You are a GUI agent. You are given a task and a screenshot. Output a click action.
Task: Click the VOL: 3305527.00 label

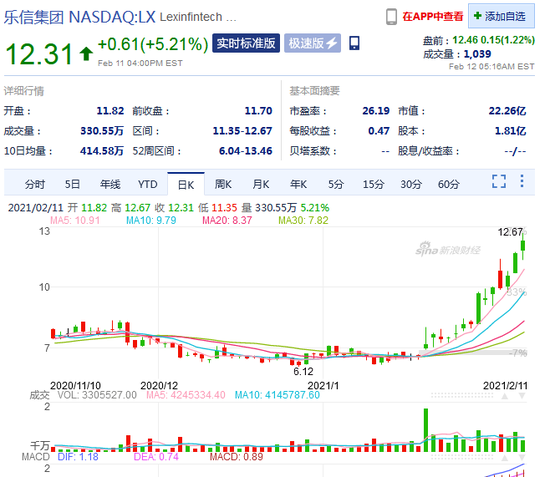pos(97,395)
